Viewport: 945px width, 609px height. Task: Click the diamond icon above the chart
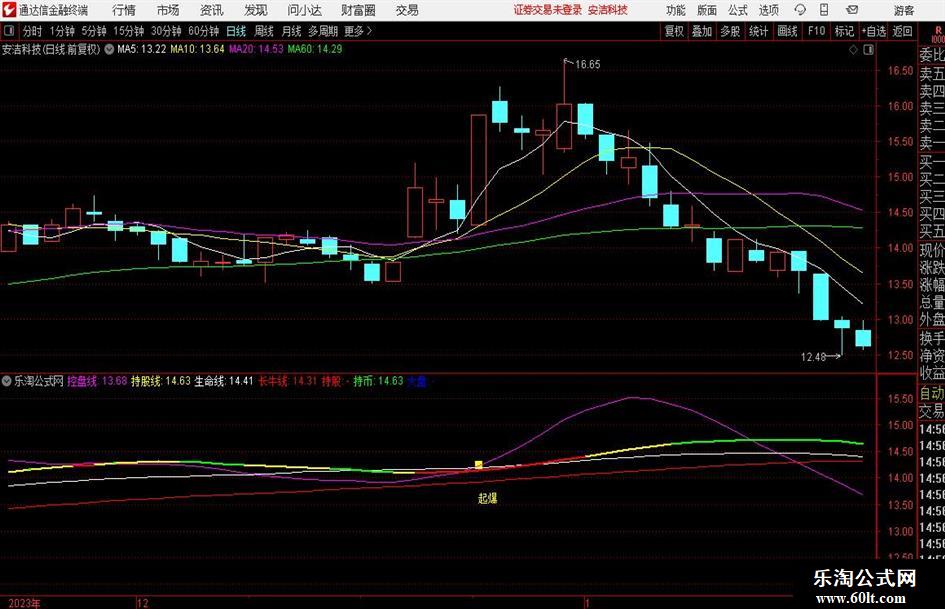point(853,49)
